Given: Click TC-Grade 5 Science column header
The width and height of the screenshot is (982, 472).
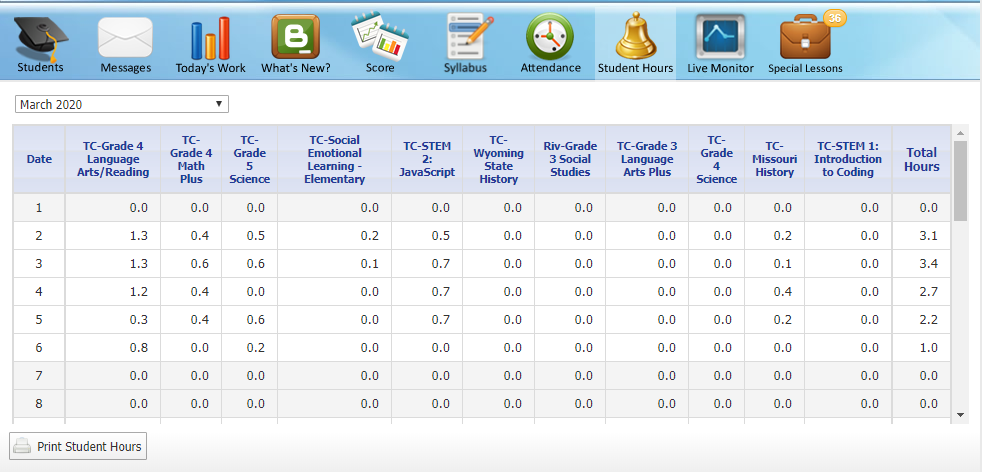Looking at the screenshot, I should 249,159.
